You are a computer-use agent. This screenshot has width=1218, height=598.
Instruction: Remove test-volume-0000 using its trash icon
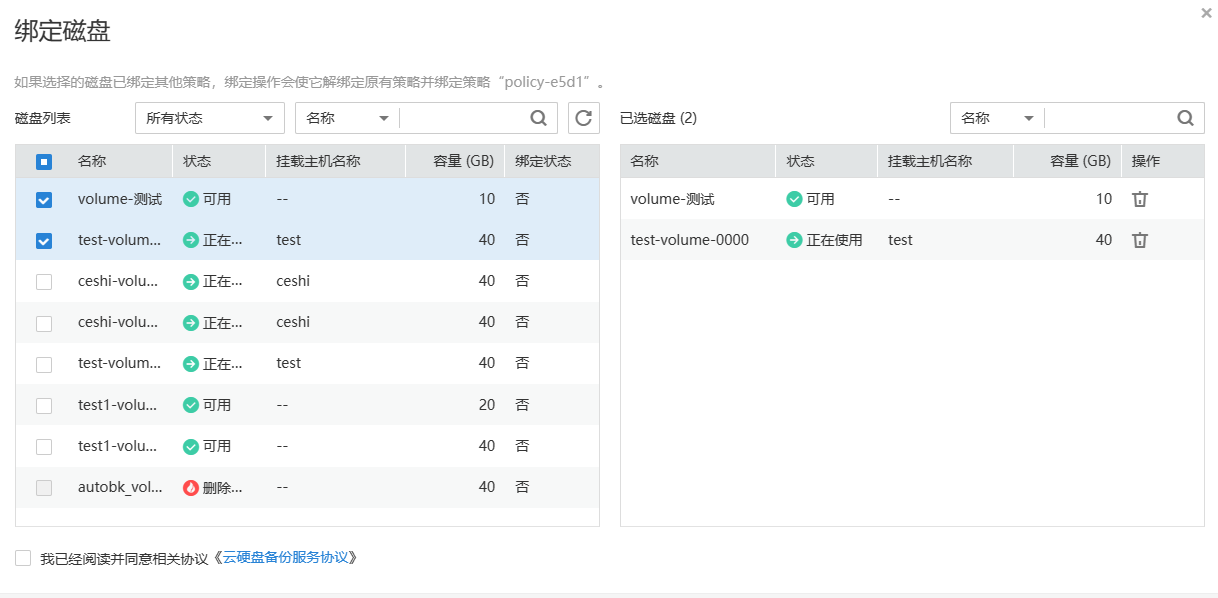tap(1139, 240)
